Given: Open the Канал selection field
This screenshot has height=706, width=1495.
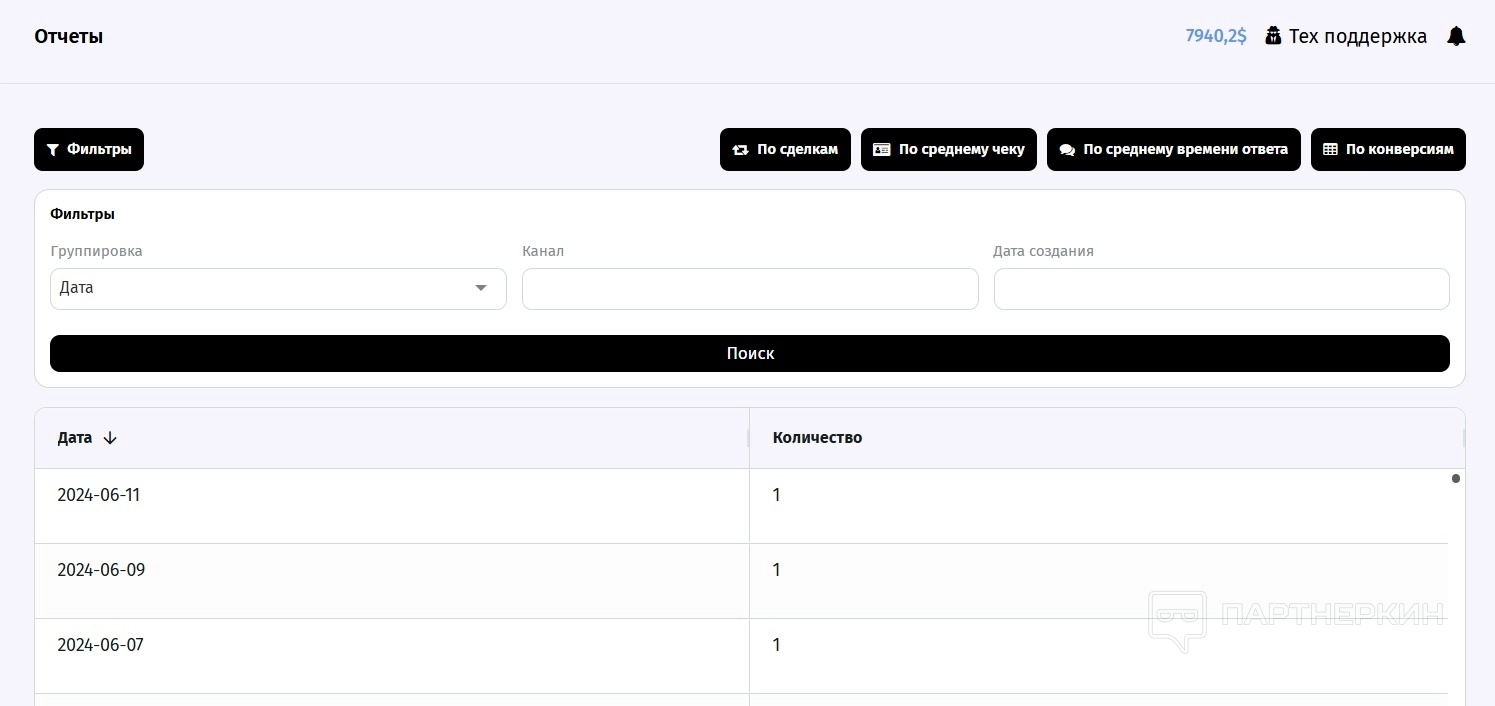Looking at the screenshot, I should click(x=750, y=289).
